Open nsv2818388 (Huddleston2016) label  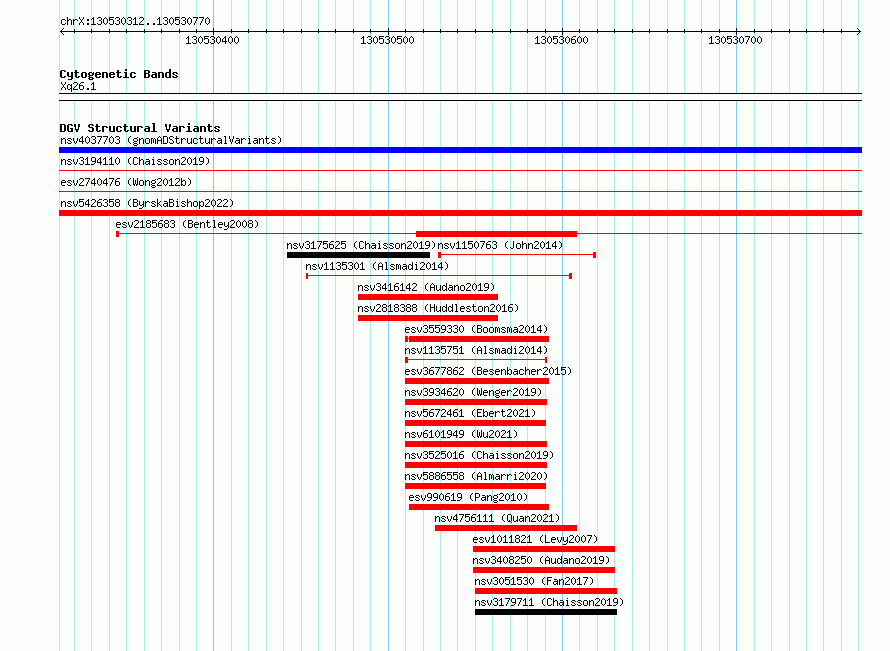click(438, 308)
